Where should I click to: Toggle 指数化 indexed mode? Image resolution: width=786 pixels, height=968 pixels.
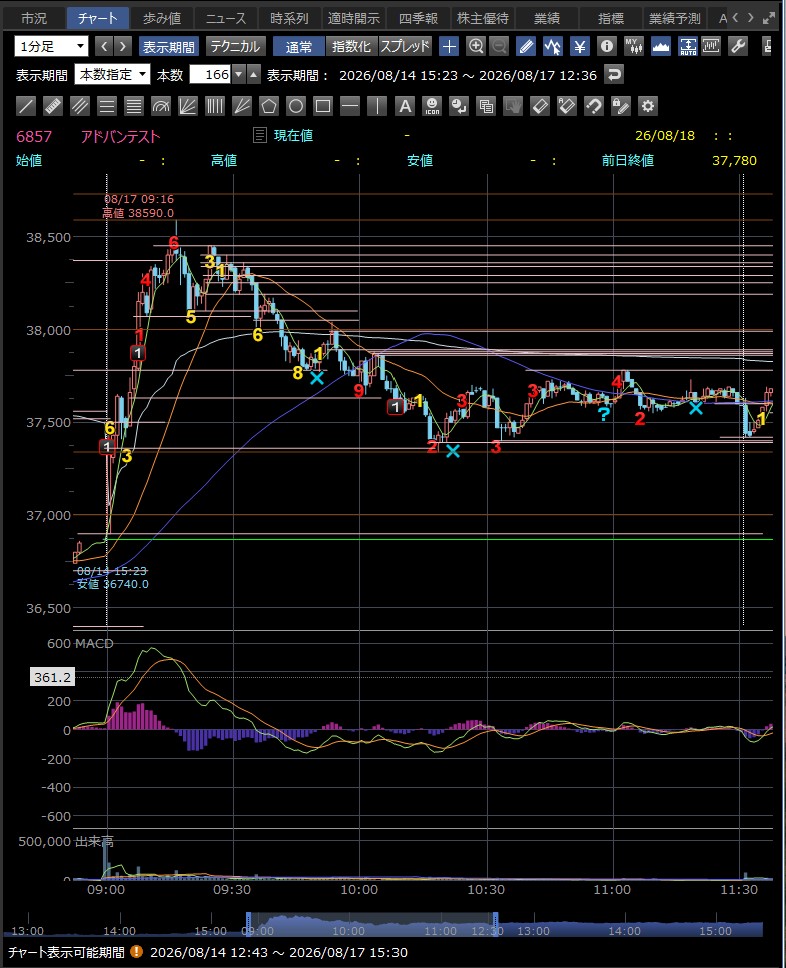(351, 46)
